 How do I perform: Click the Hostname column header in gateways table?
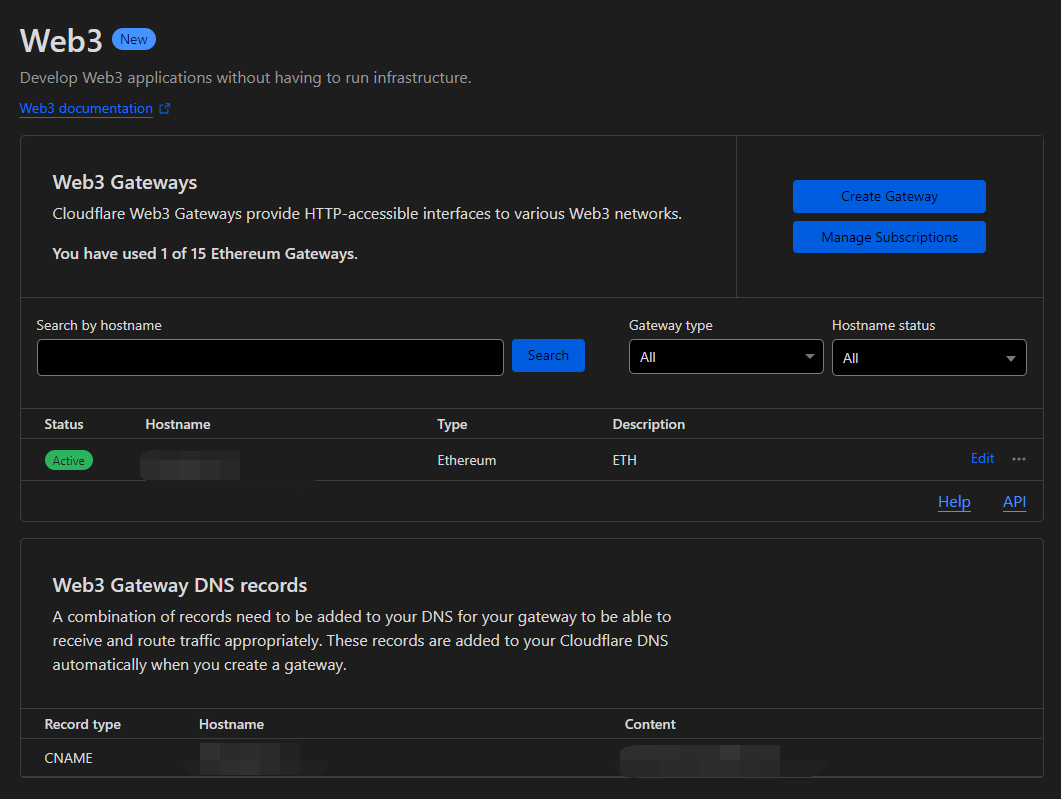click(178, 424)
